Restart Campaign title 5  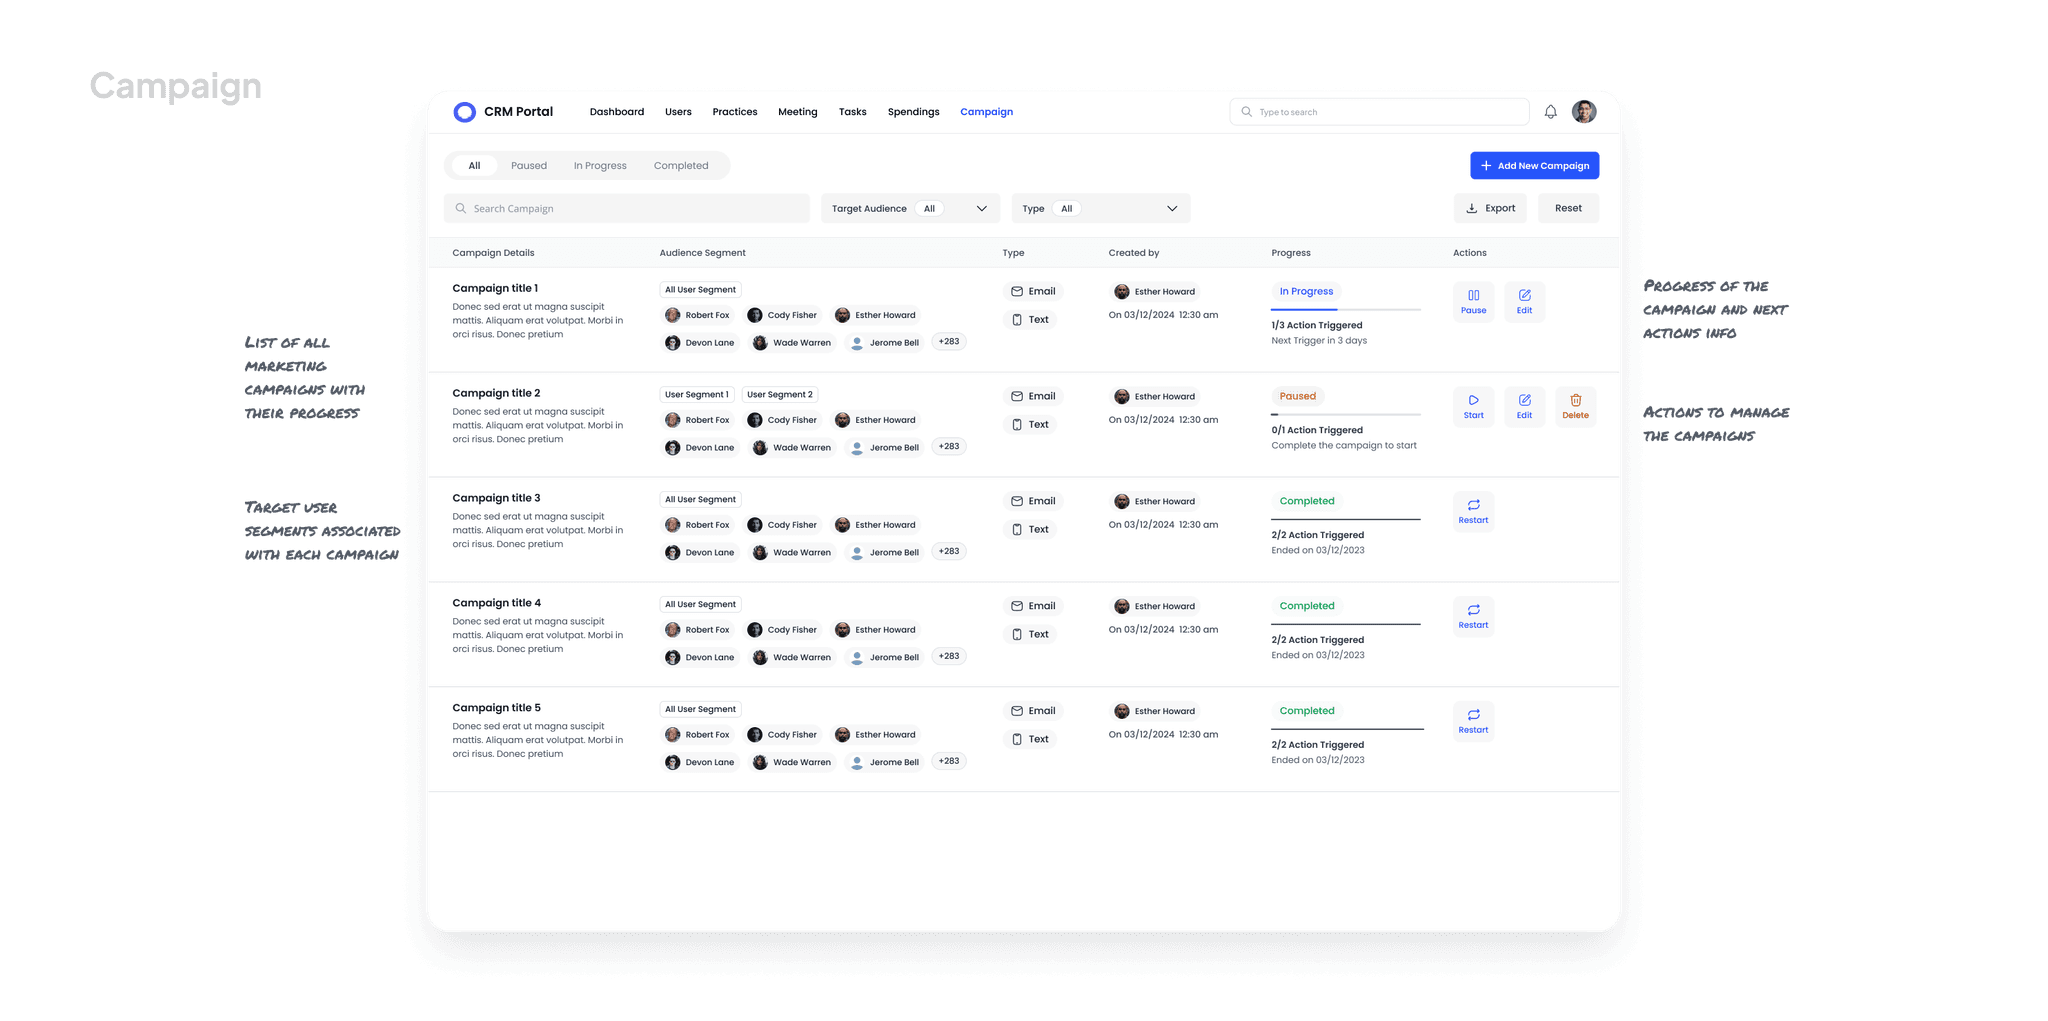pos(1473,720)
